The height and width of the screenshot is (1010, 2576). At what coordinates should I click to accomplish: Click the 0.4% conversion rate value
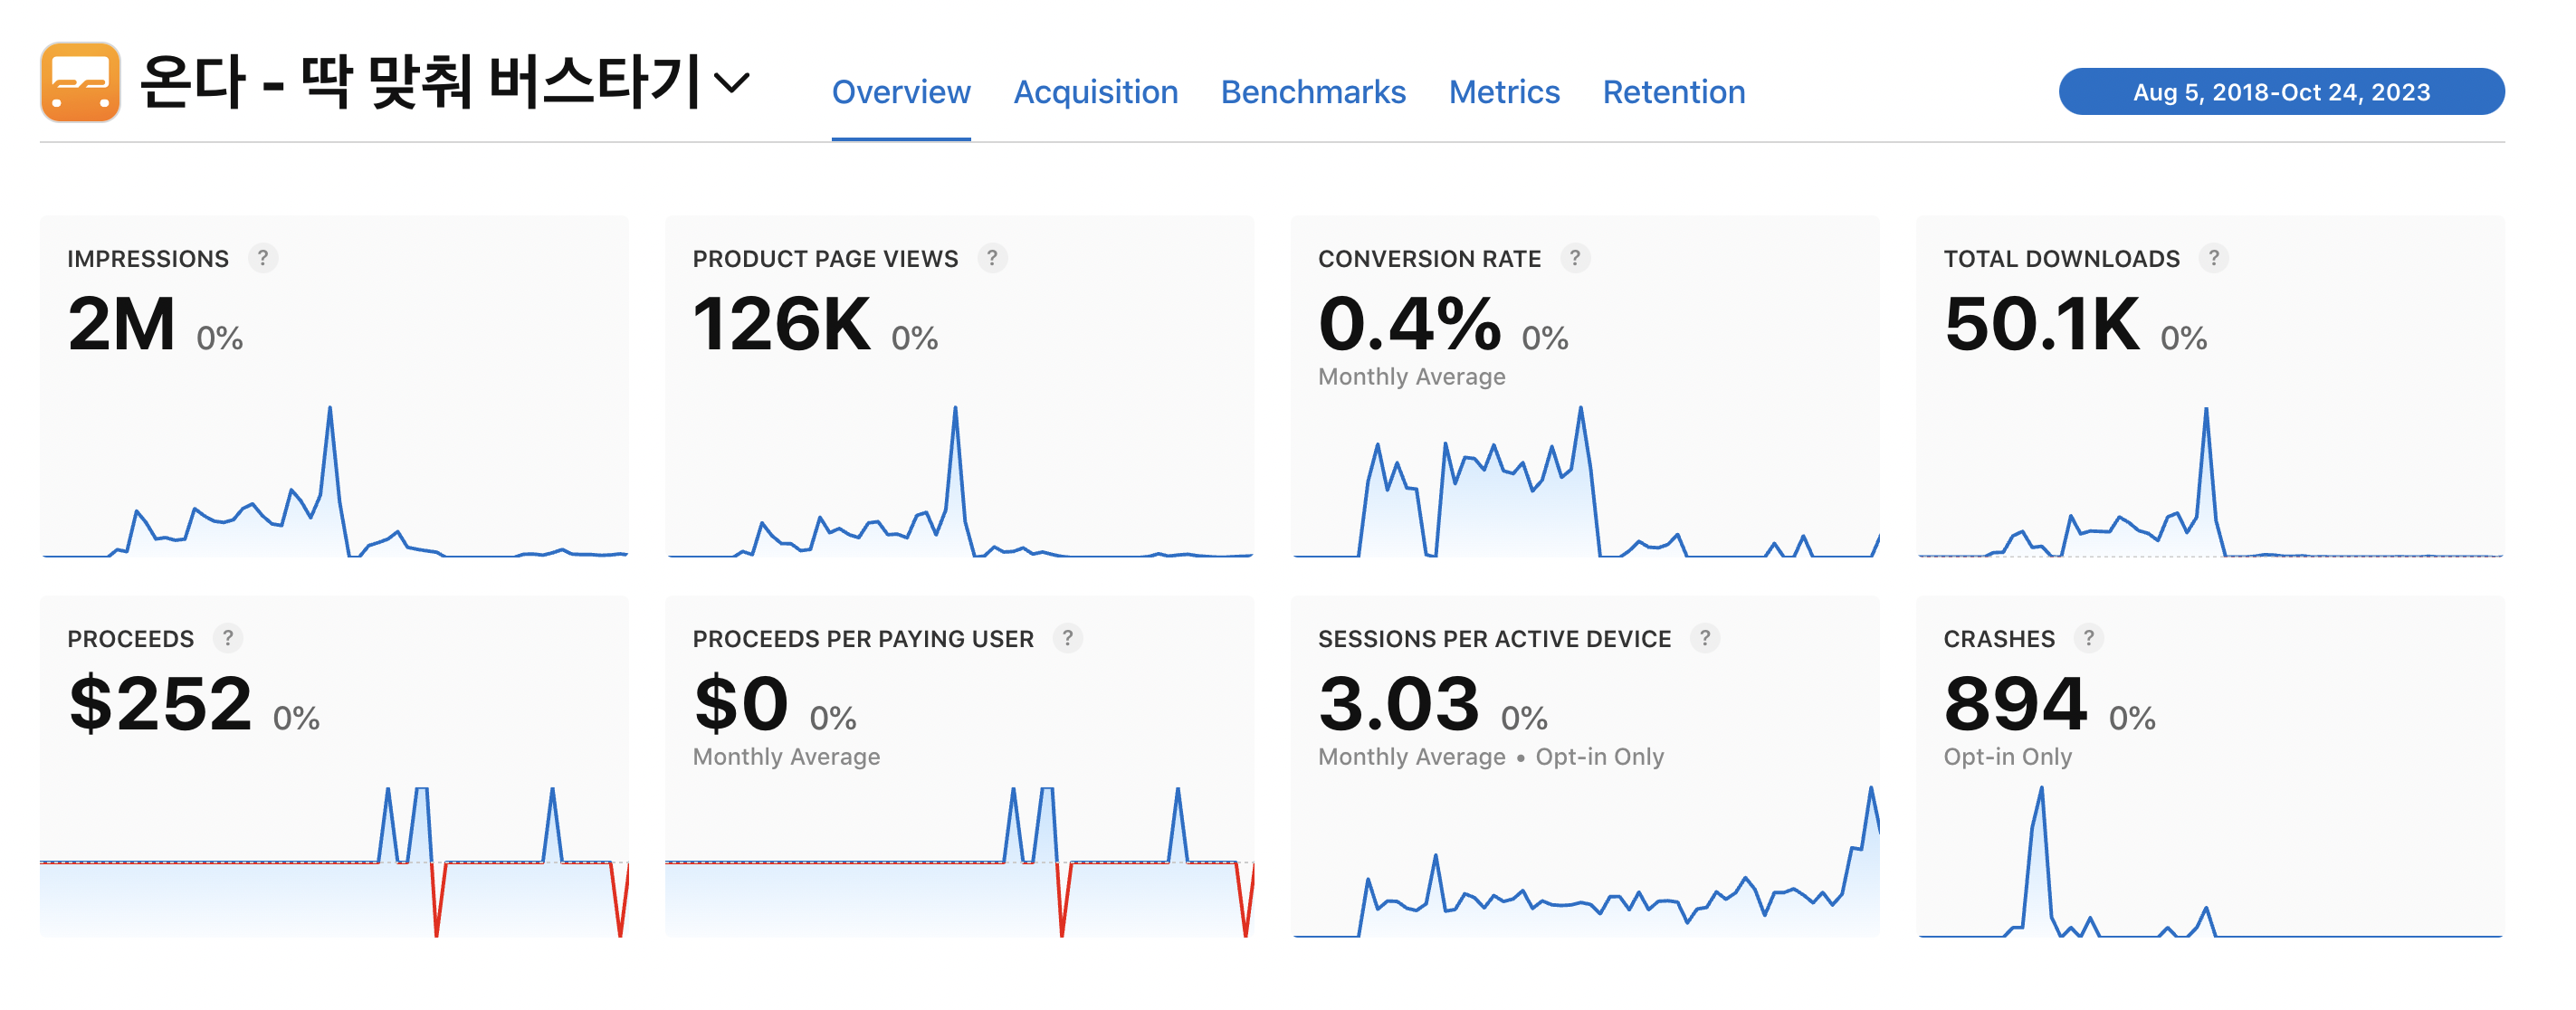coord(1410,324)
